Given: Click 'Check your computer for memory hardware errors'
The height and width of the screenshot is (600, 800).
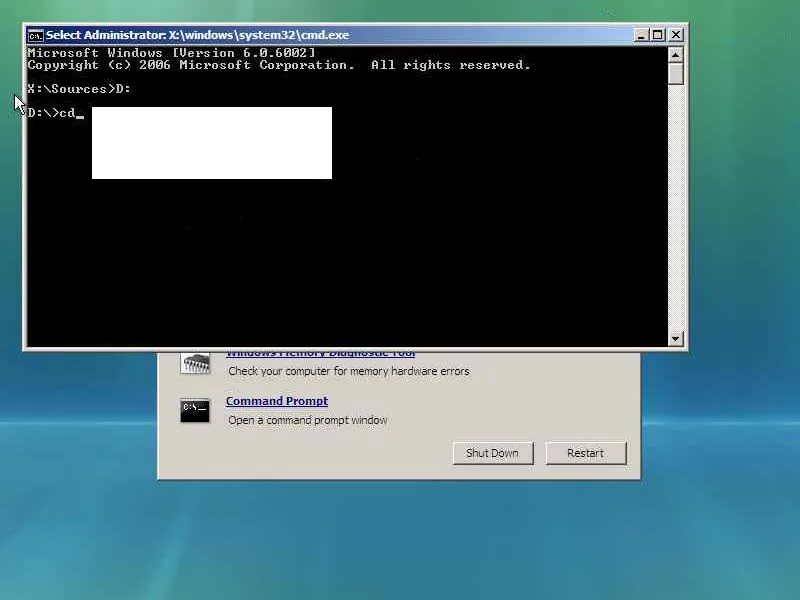Looking at the screenshot, I should (x=348, y=371).
